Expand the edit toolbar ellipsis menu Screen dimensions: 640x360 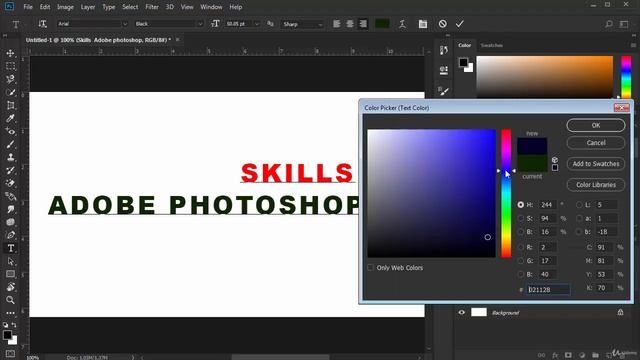[x=11, y=313]
